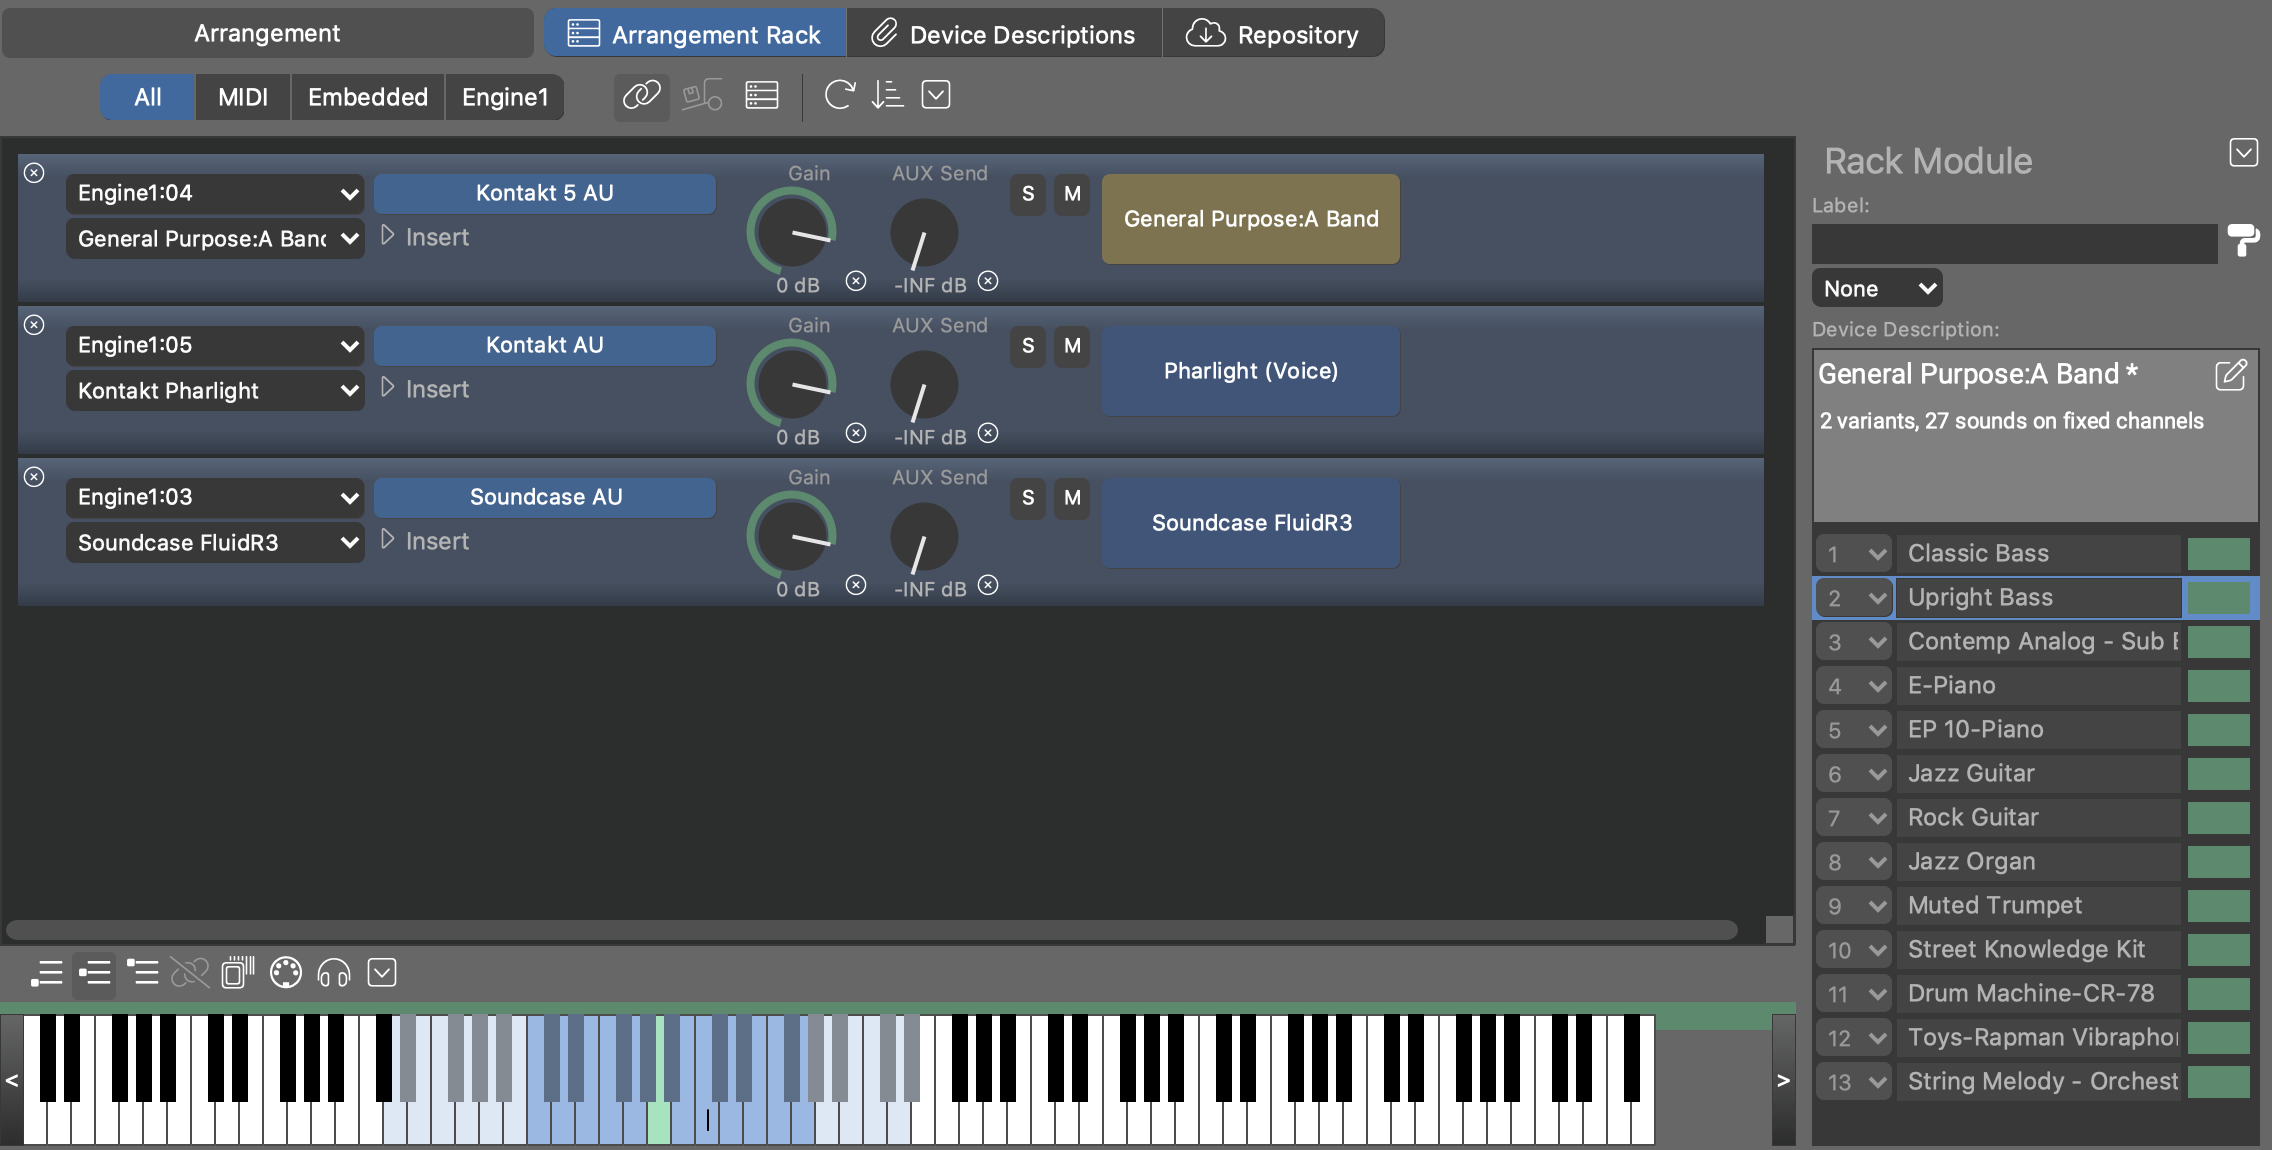
Task: Open the Engine1:04 dropdown
Action: tap(215, 193)
